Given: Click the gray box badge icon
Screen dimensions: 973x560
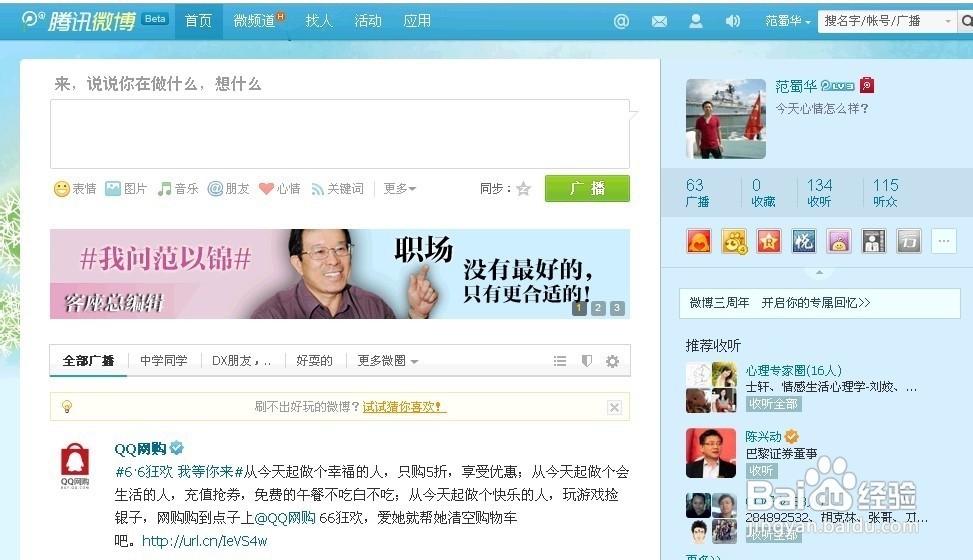Looking at the screenshot, I should click(909, 241).
